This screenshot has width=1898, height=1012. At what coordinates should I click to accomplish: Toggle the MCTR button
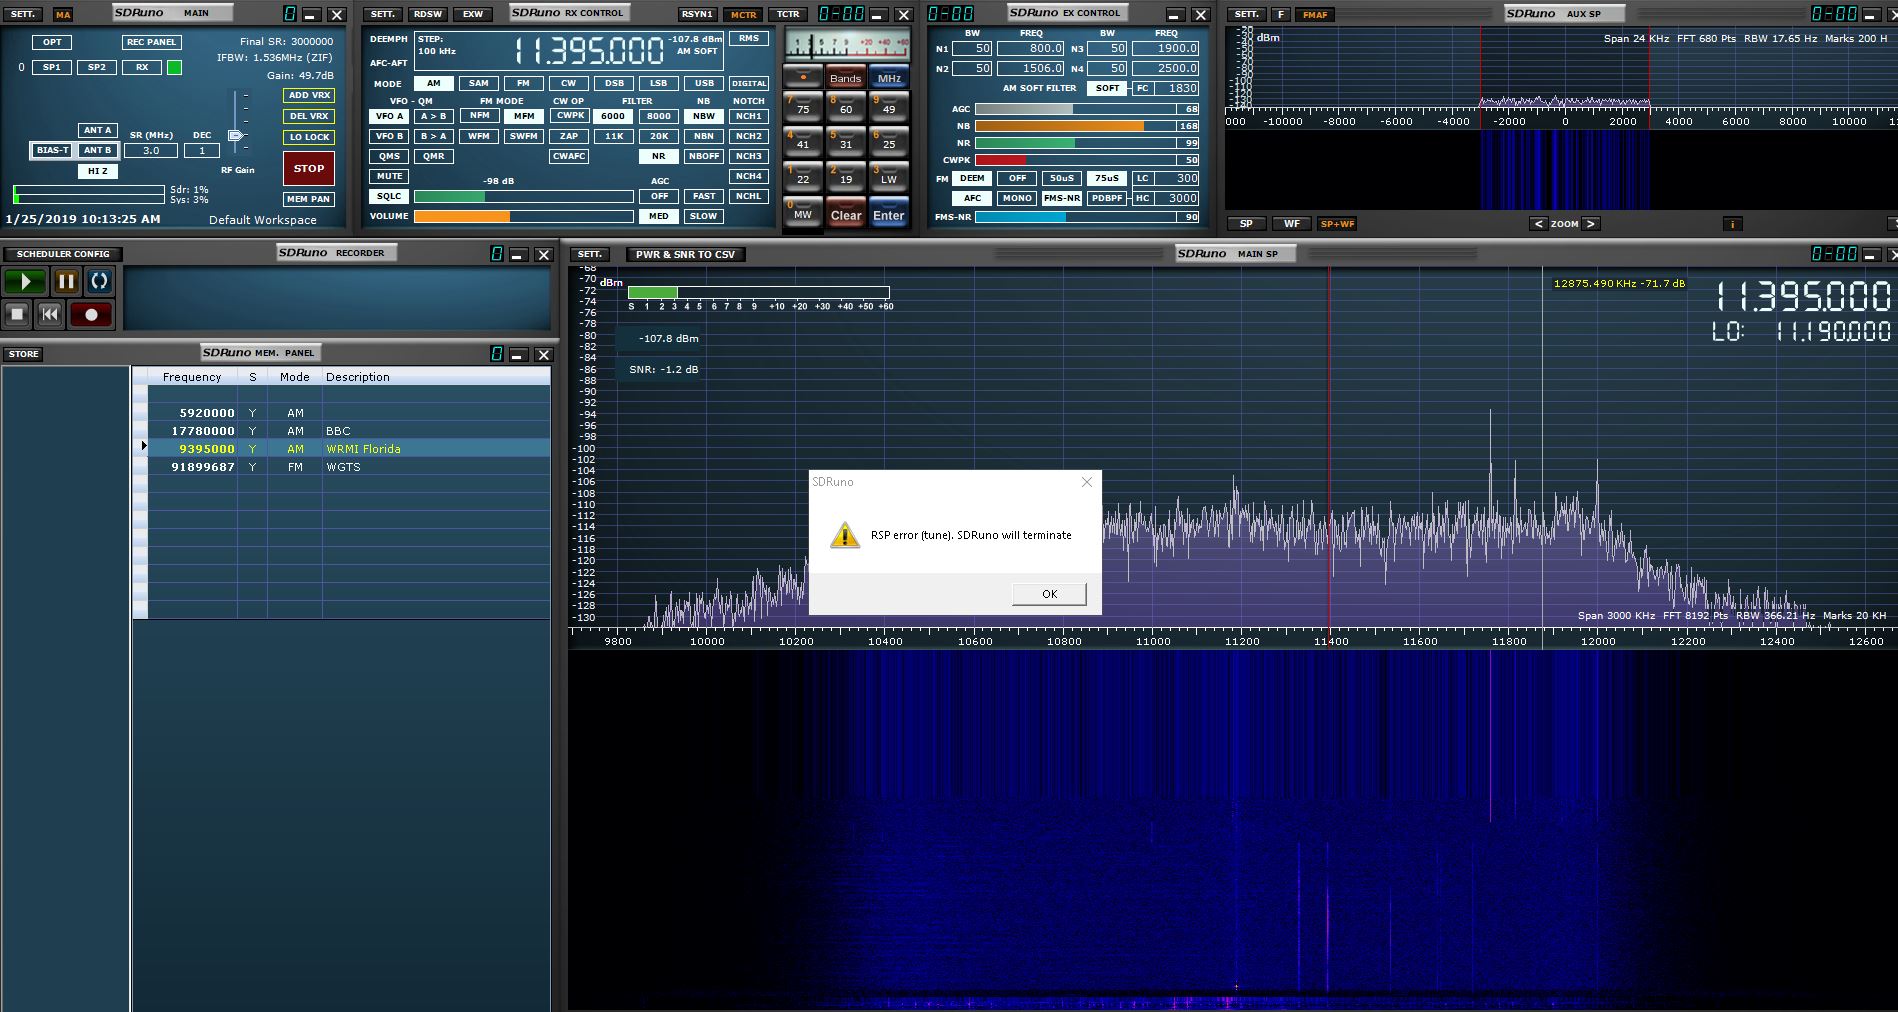743,14
